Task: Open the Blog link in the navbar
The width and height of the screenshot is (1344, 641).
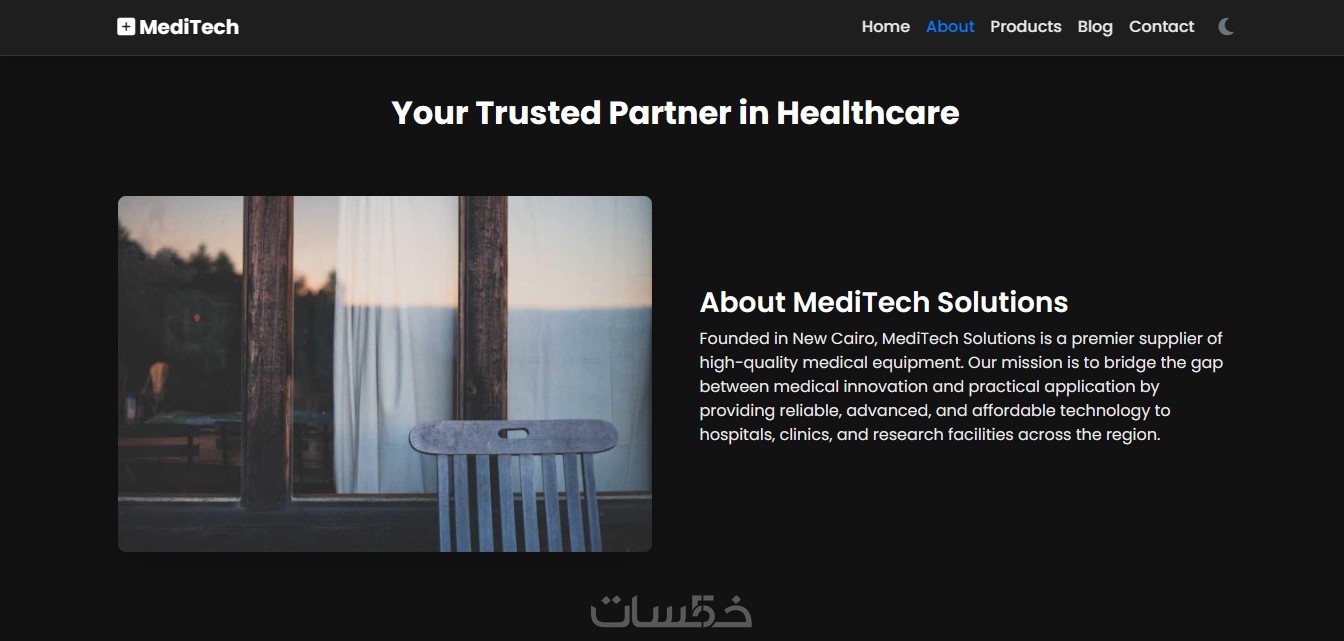Action: [x=1095, y=27]
